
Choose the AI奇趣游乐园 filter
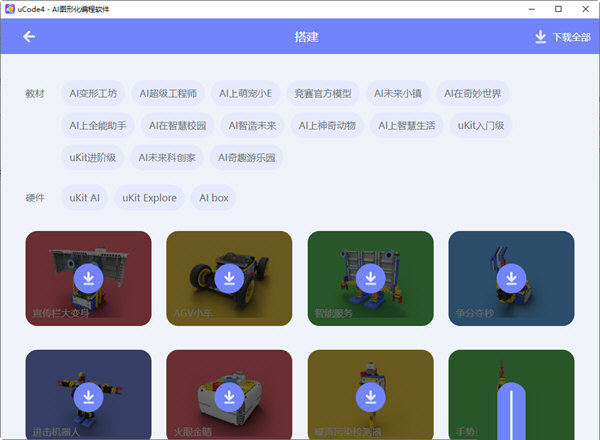[246, 158]
